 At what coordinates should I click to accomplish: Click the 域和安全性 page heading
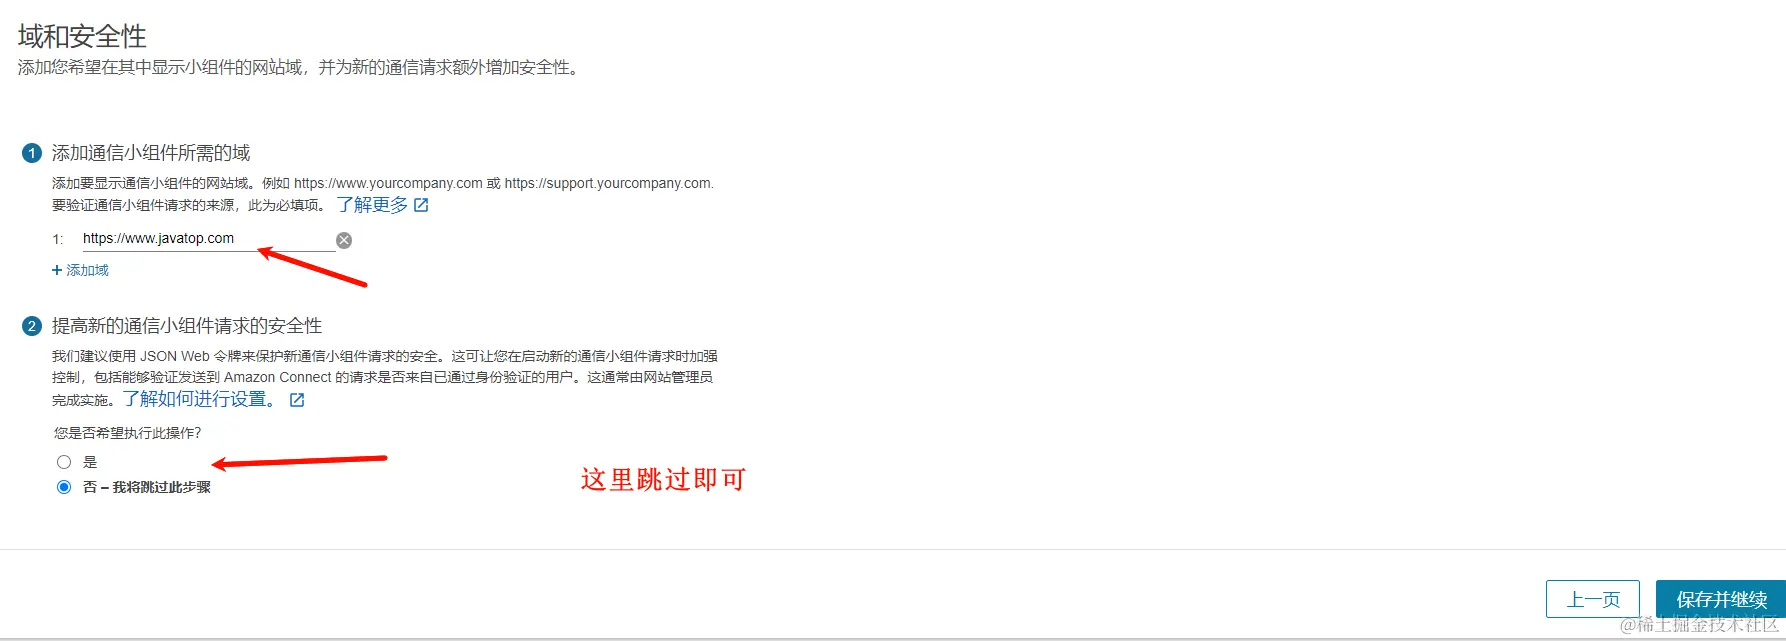82,37
